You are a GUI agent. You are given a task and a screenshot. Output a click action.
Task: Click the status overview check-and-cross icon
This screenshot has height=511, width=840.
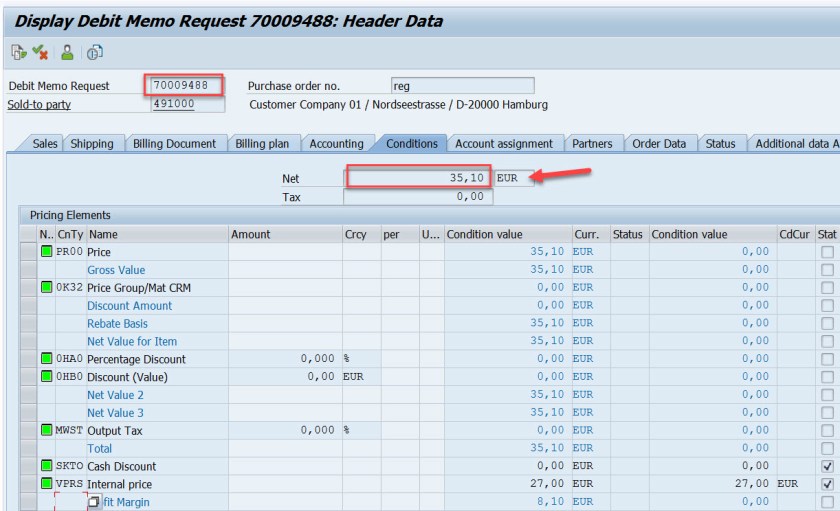(x=40, y=52)
